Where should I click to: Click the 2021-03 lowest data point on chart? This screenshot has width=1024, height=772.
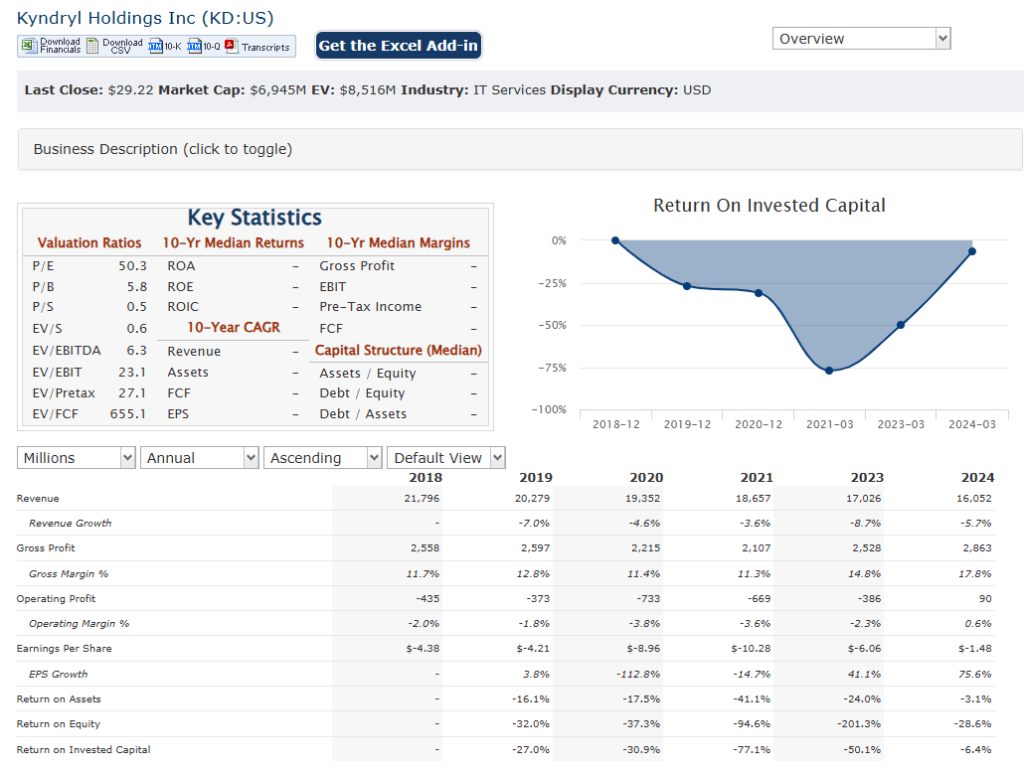coord(829,370)
